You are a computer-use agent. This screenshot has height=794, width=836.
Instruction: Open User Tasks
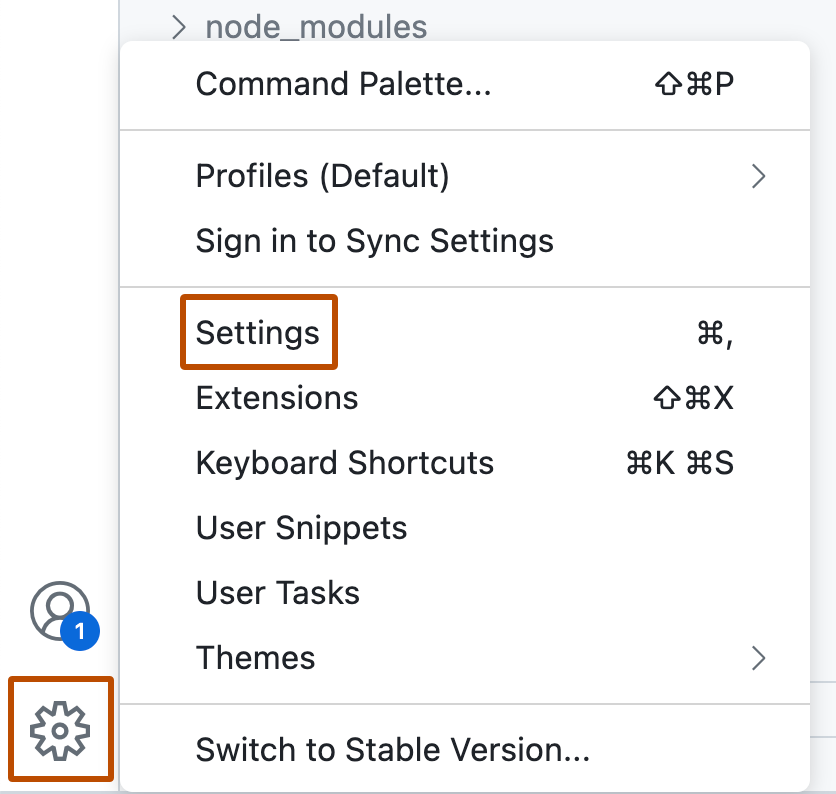point(277,592)
